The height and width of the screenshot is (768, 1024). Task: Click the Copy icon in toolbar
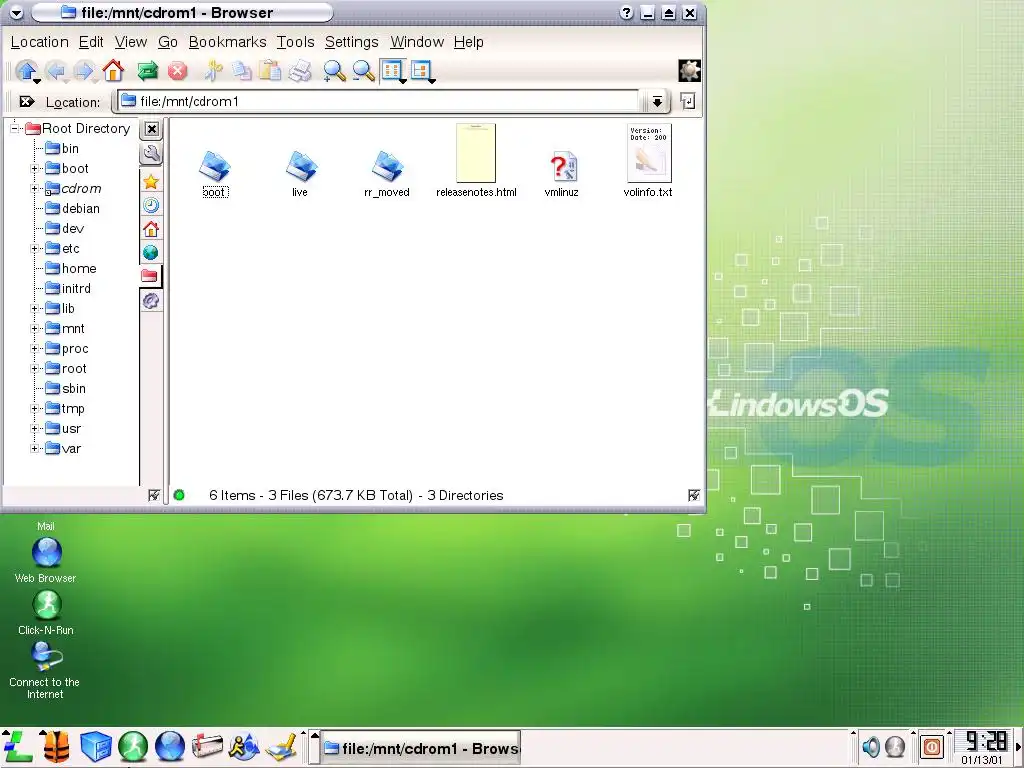pyautogui.click(x=242, y=71)
